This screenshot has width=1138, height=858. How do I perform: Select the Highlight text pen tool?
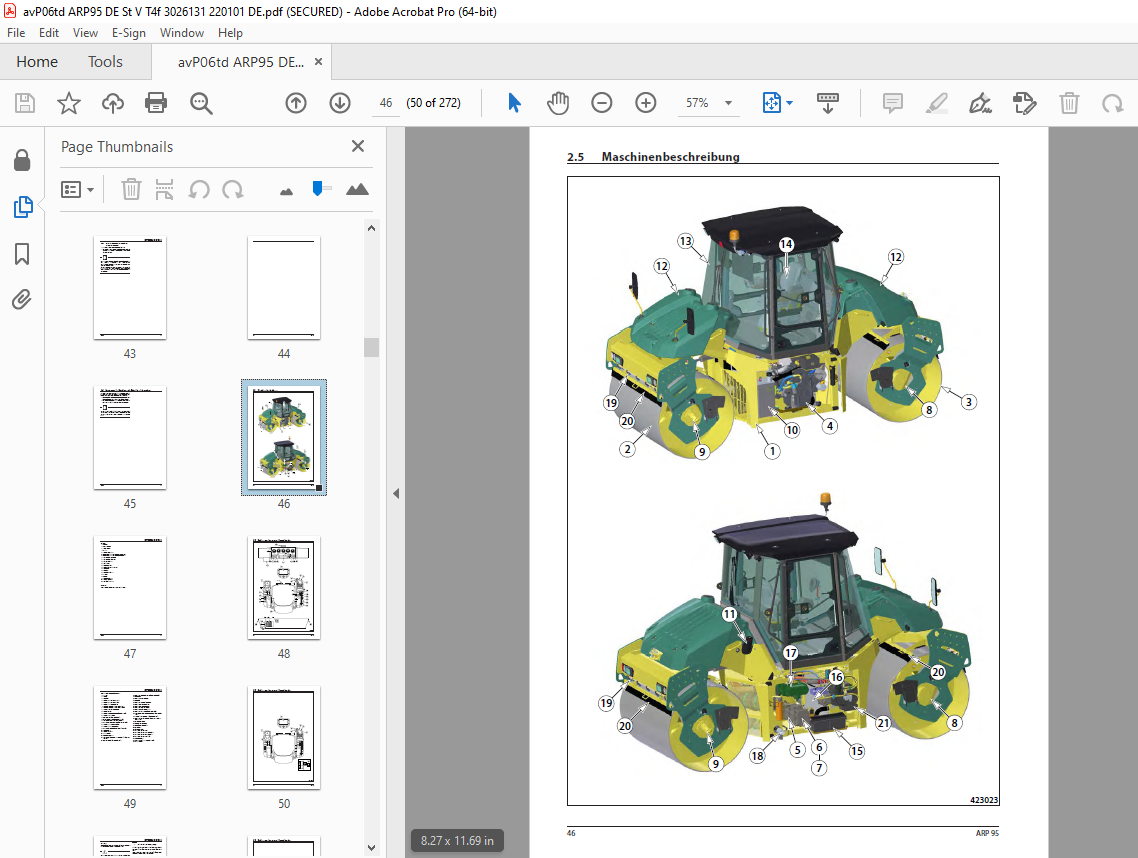pyautogui.click(x=937, y=103)
